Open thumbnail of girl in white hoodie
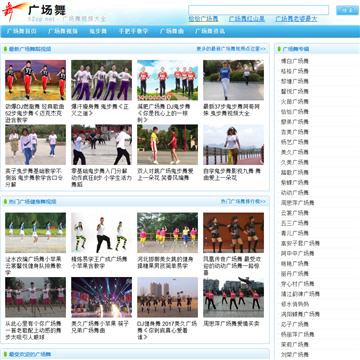 point(36,145)
